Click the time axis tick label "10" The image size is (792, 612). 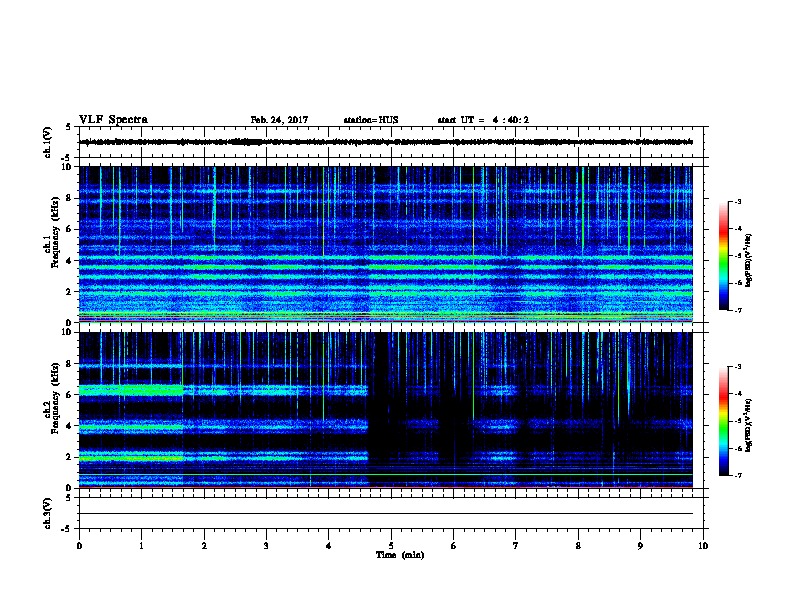703,546
